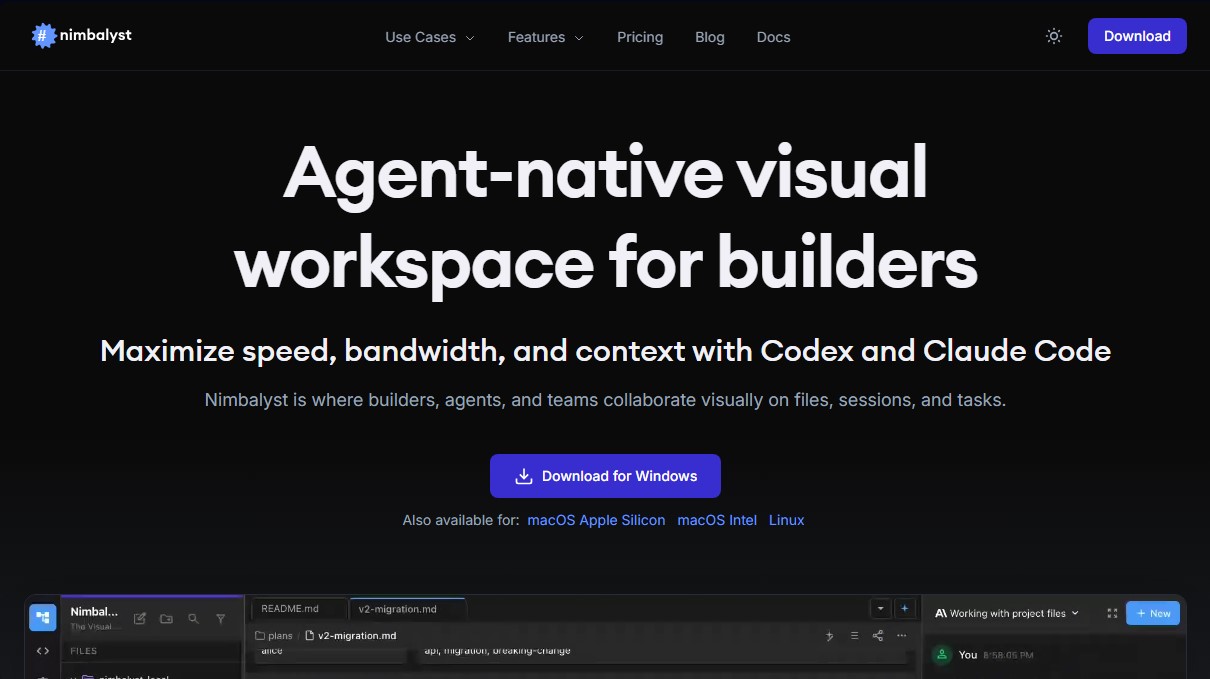Select the code brackets icon in app sidebar
Image resolution: width=1210 pixels, height=679 pixels.
point(42,651)
